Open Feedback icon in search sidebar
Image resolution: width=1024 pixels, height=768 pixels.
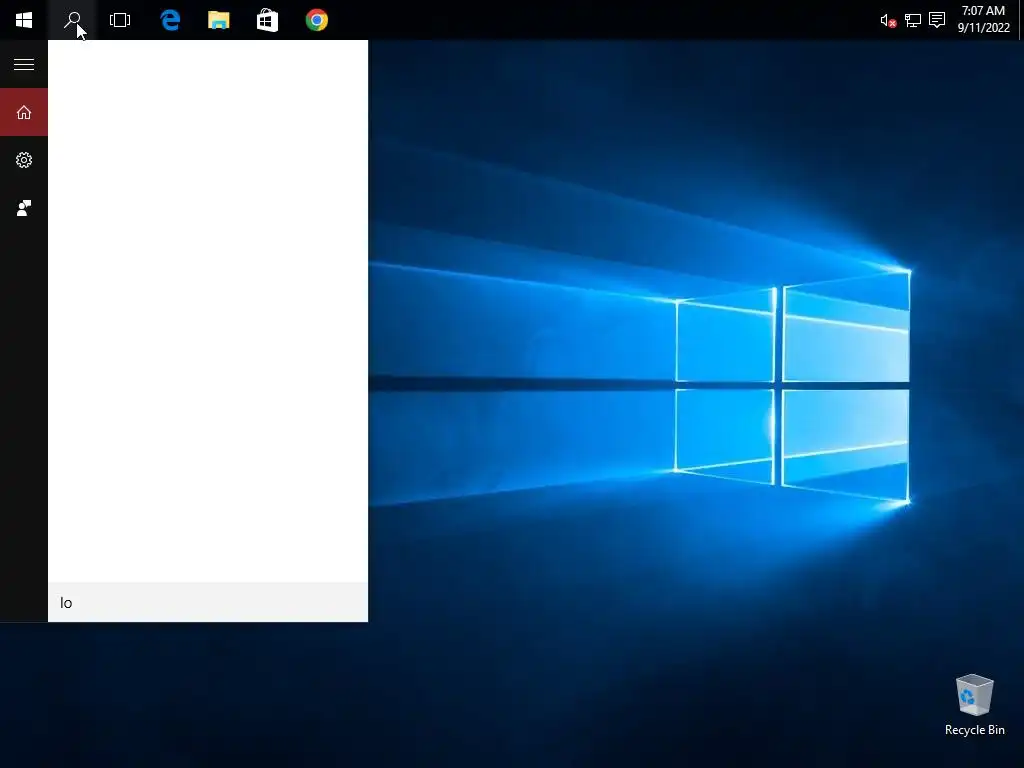(24, 208)
